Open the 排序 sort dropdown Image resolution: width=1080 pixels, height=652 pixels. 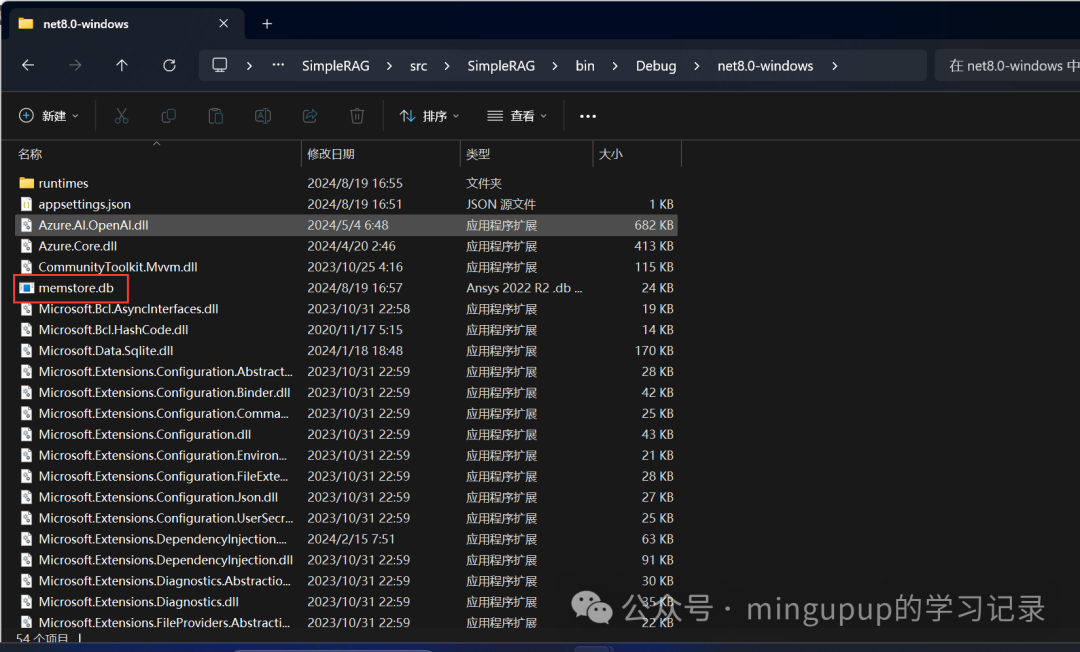tap(428, 115)
